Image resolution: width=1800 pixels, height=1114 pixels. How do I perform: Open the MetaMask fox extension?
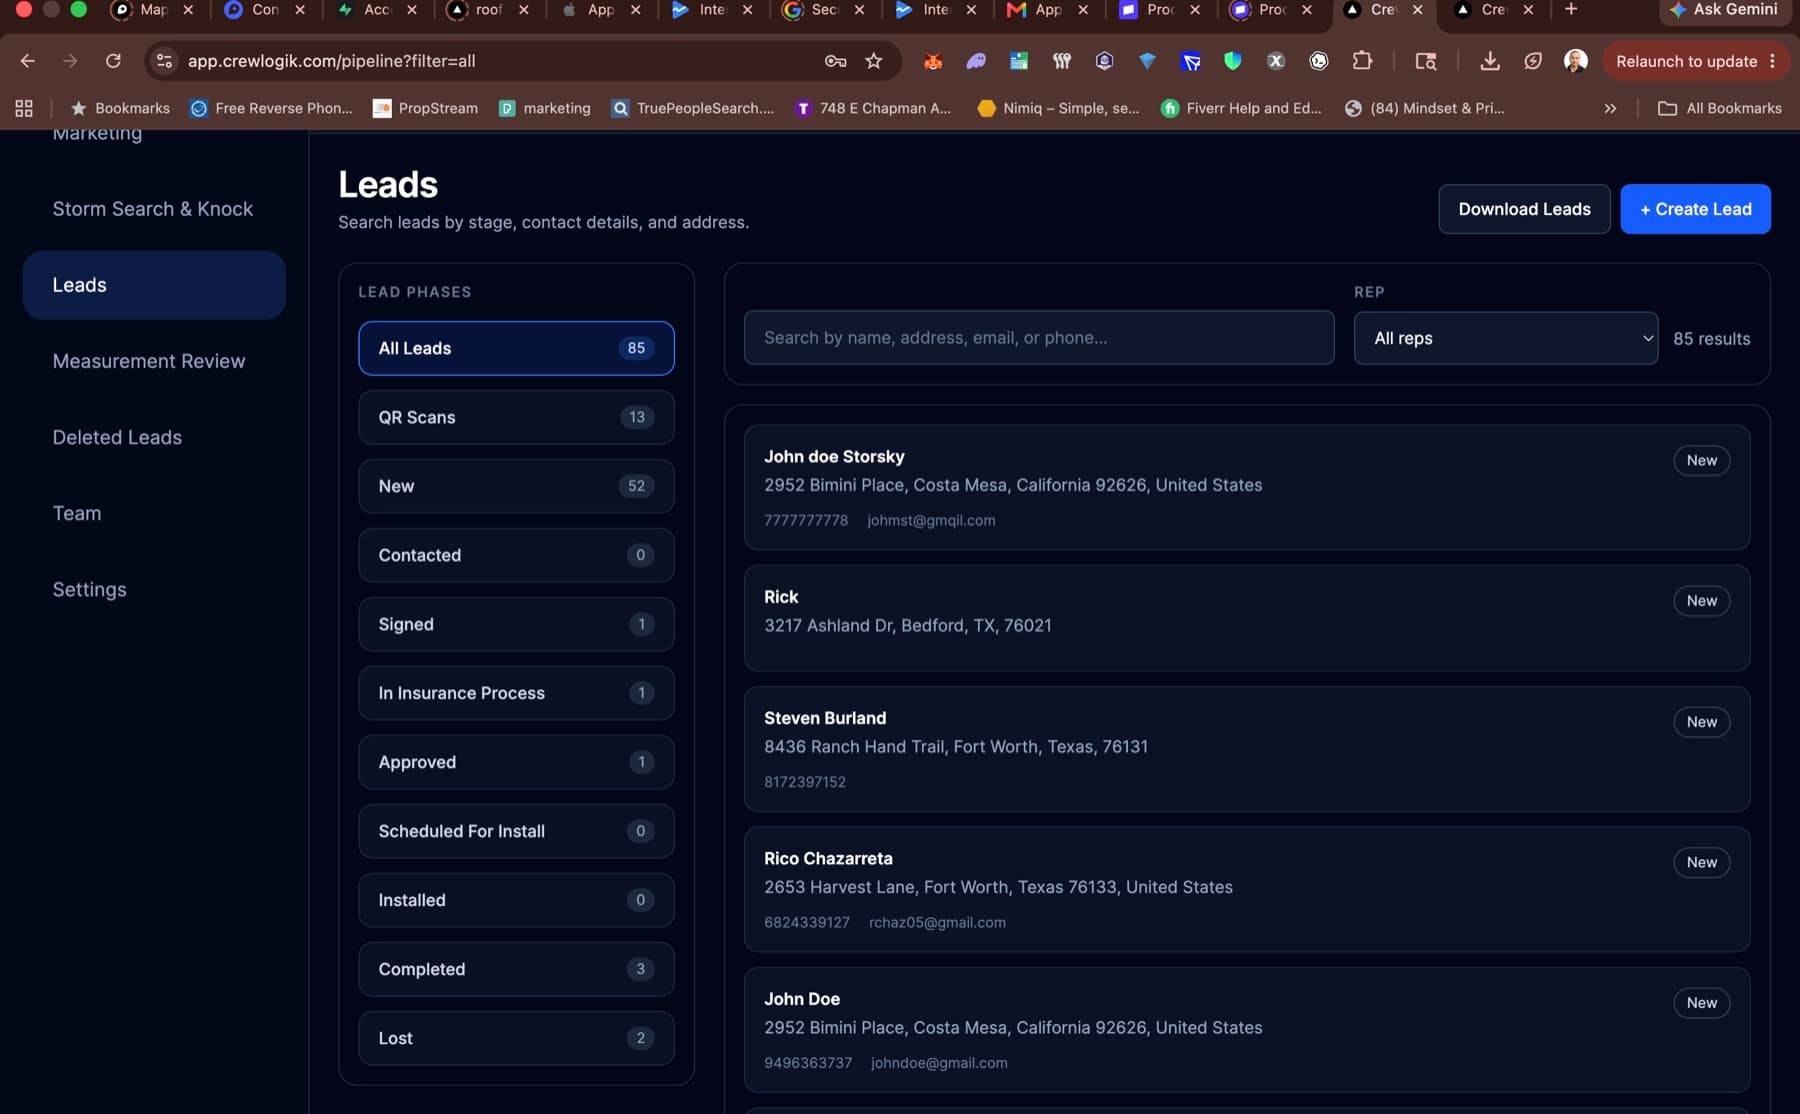(x=933, y=61)
